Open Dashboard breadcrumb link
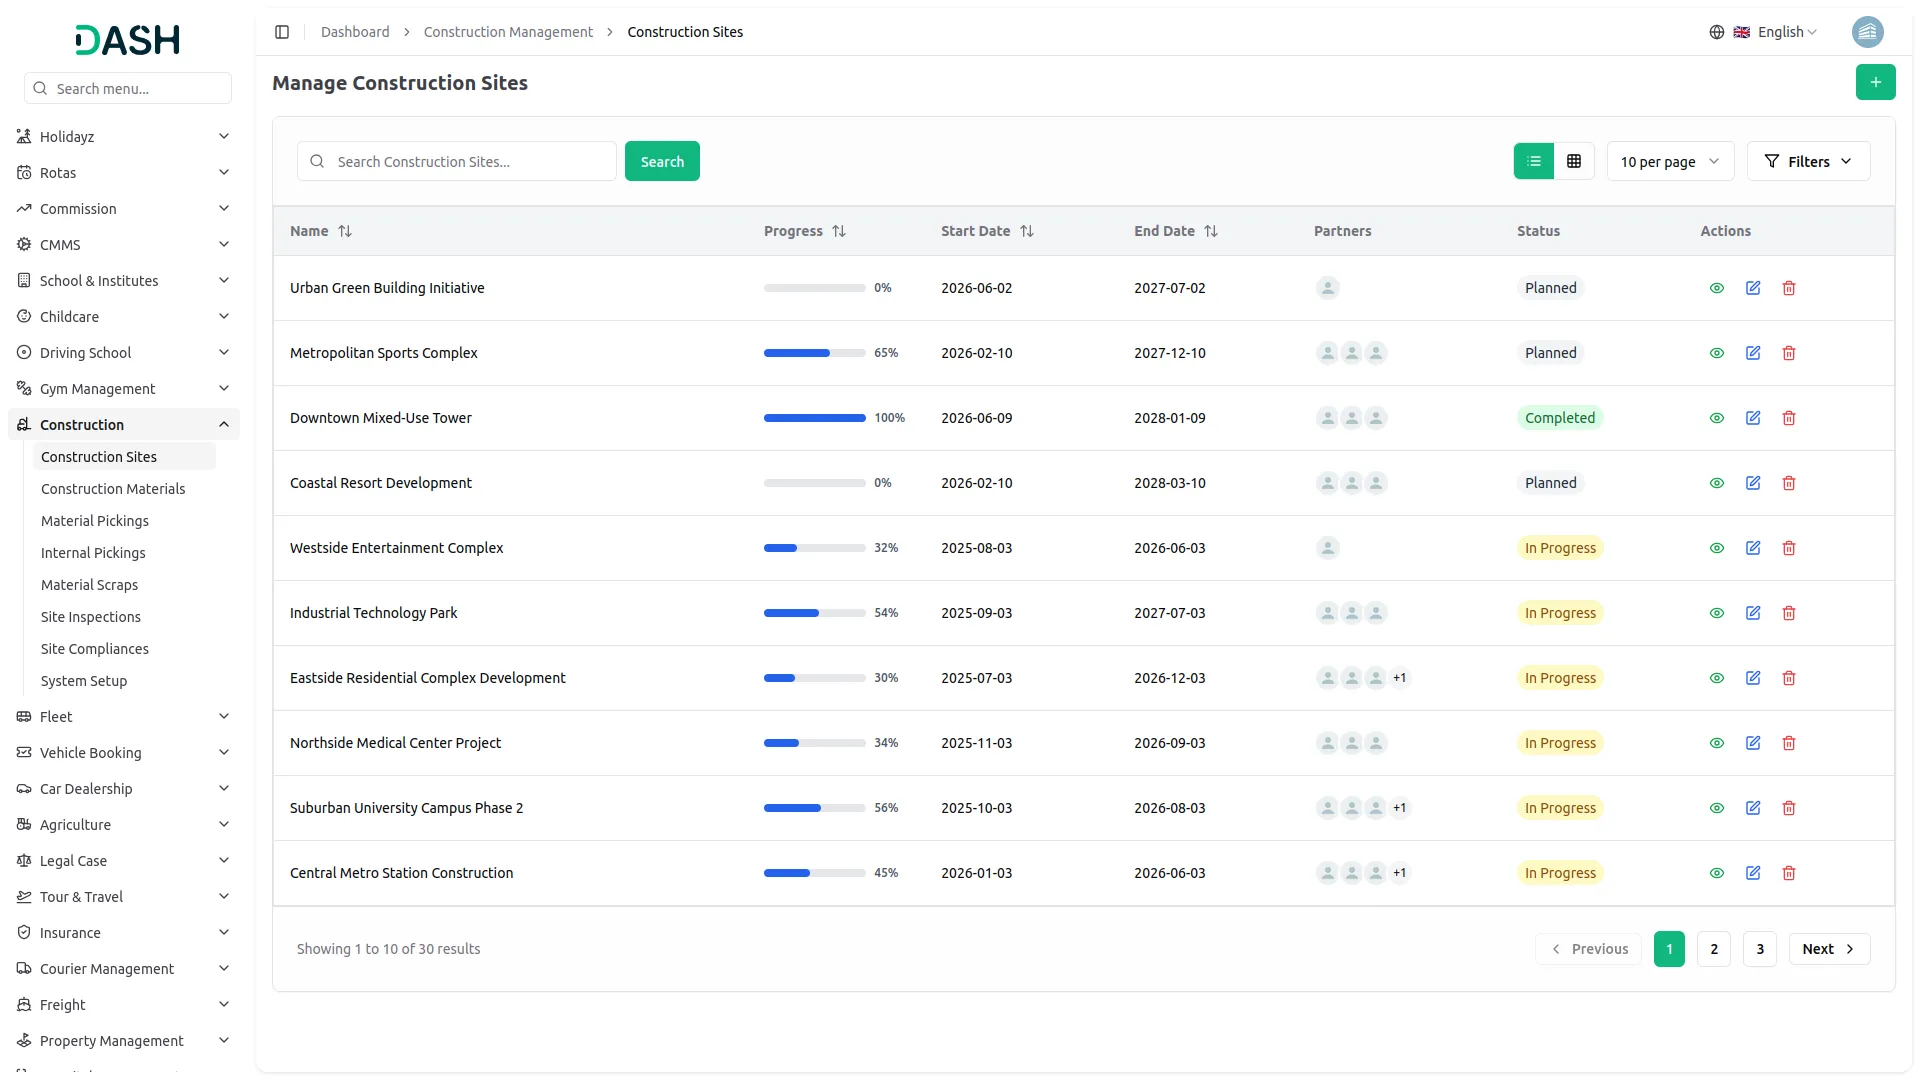The height and width of the screenshot is (1080, 1920). [x=355, y=32]
